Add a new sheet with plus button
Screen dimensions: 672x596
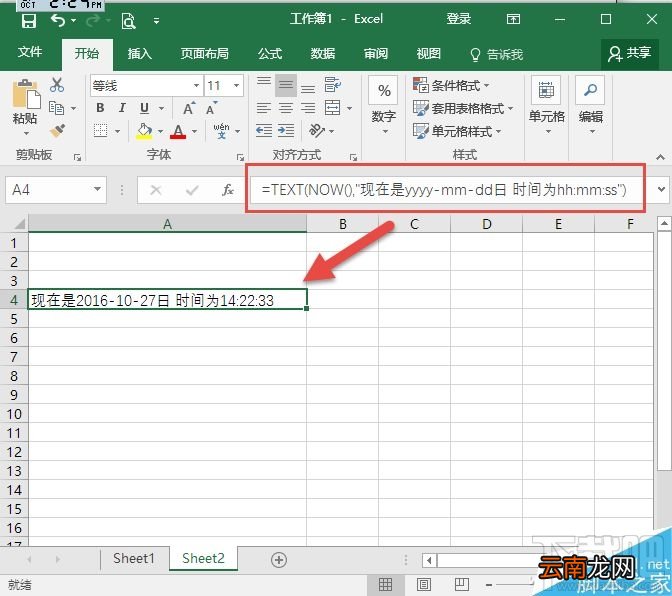(279, 560)
